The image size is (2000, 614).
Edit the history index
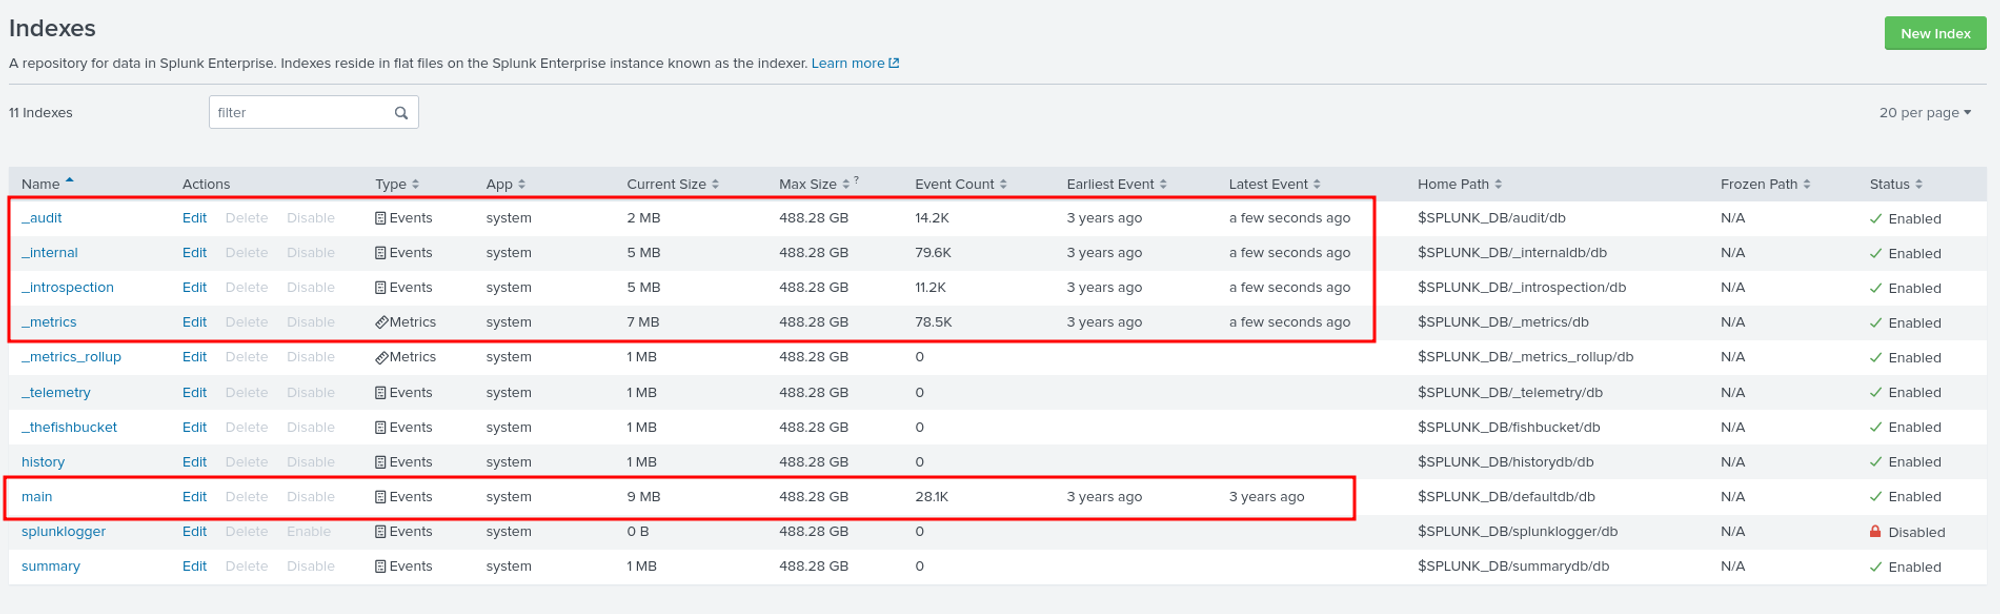(x=194, y=462)
